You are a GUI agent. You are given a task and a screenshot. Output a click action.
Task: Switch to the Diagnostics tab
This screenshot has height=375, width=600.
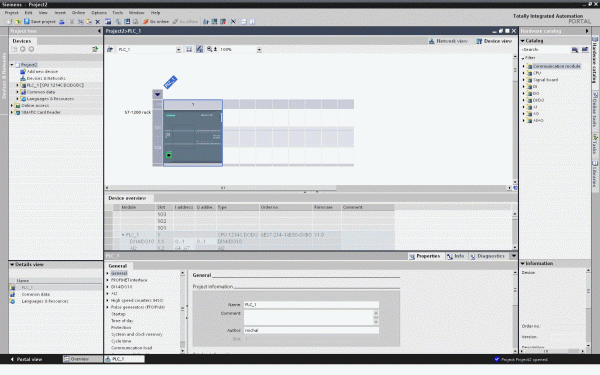pyautogui.click(x=488, y=256)
